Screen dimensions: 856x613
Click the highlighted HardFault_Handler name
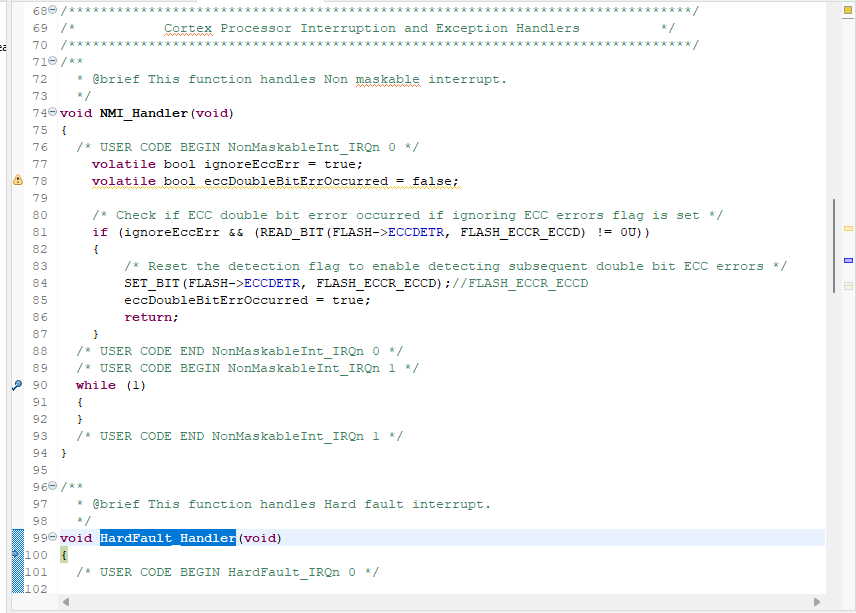pos(167,537)
